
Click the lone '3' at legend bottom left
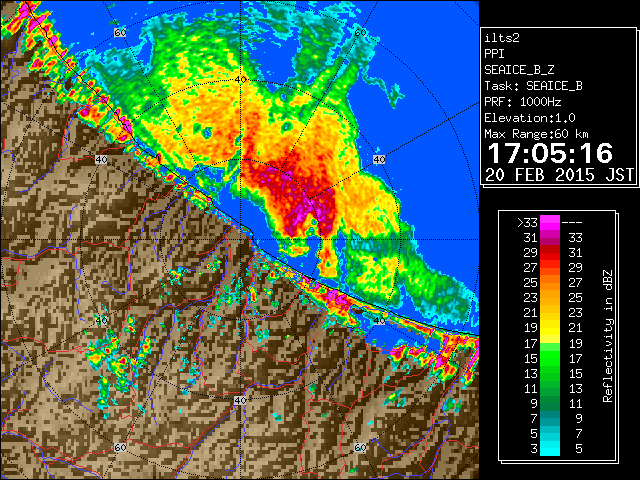(x=534, y=449)
